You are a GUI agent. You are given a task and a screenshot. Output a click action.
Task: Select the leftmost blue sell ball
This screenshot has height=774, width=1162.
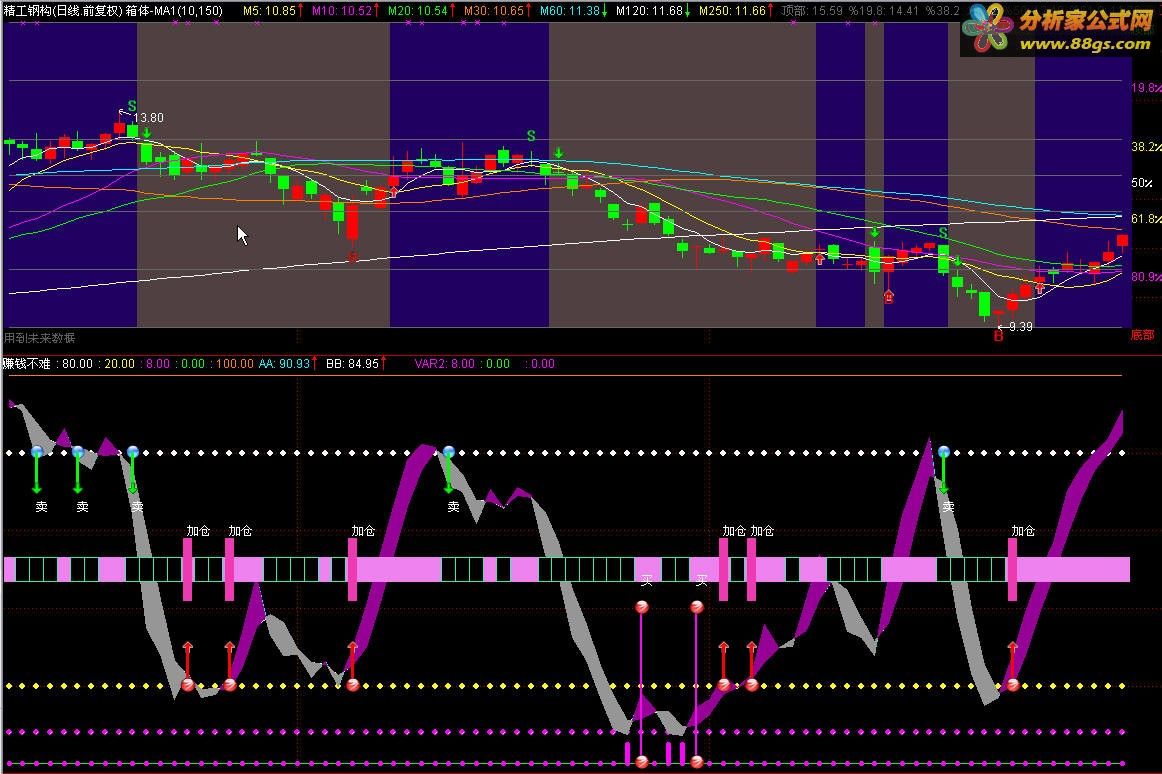click(38, 452)
